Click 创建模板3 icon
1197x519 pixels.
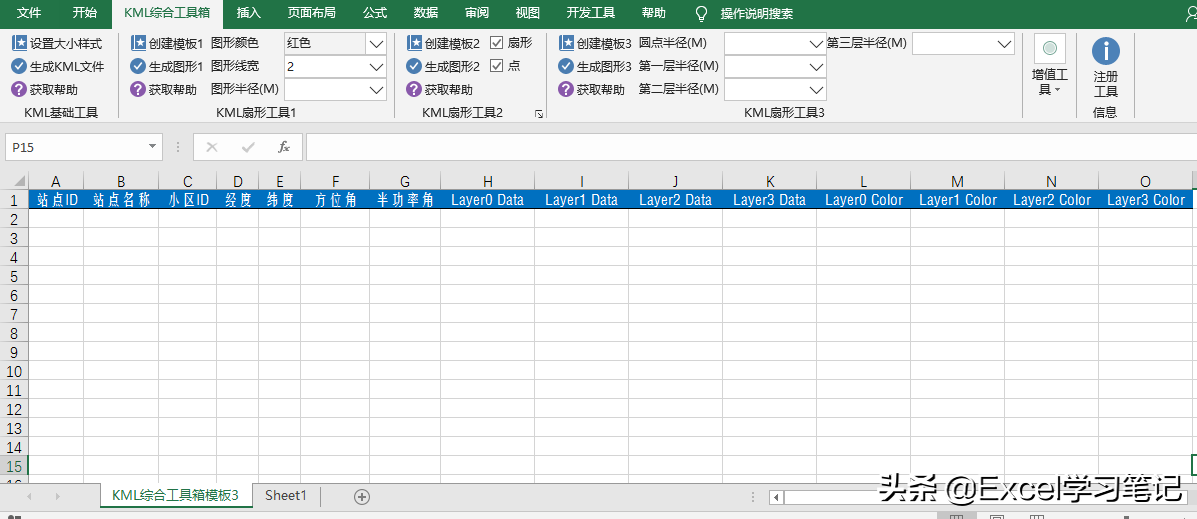566,44
